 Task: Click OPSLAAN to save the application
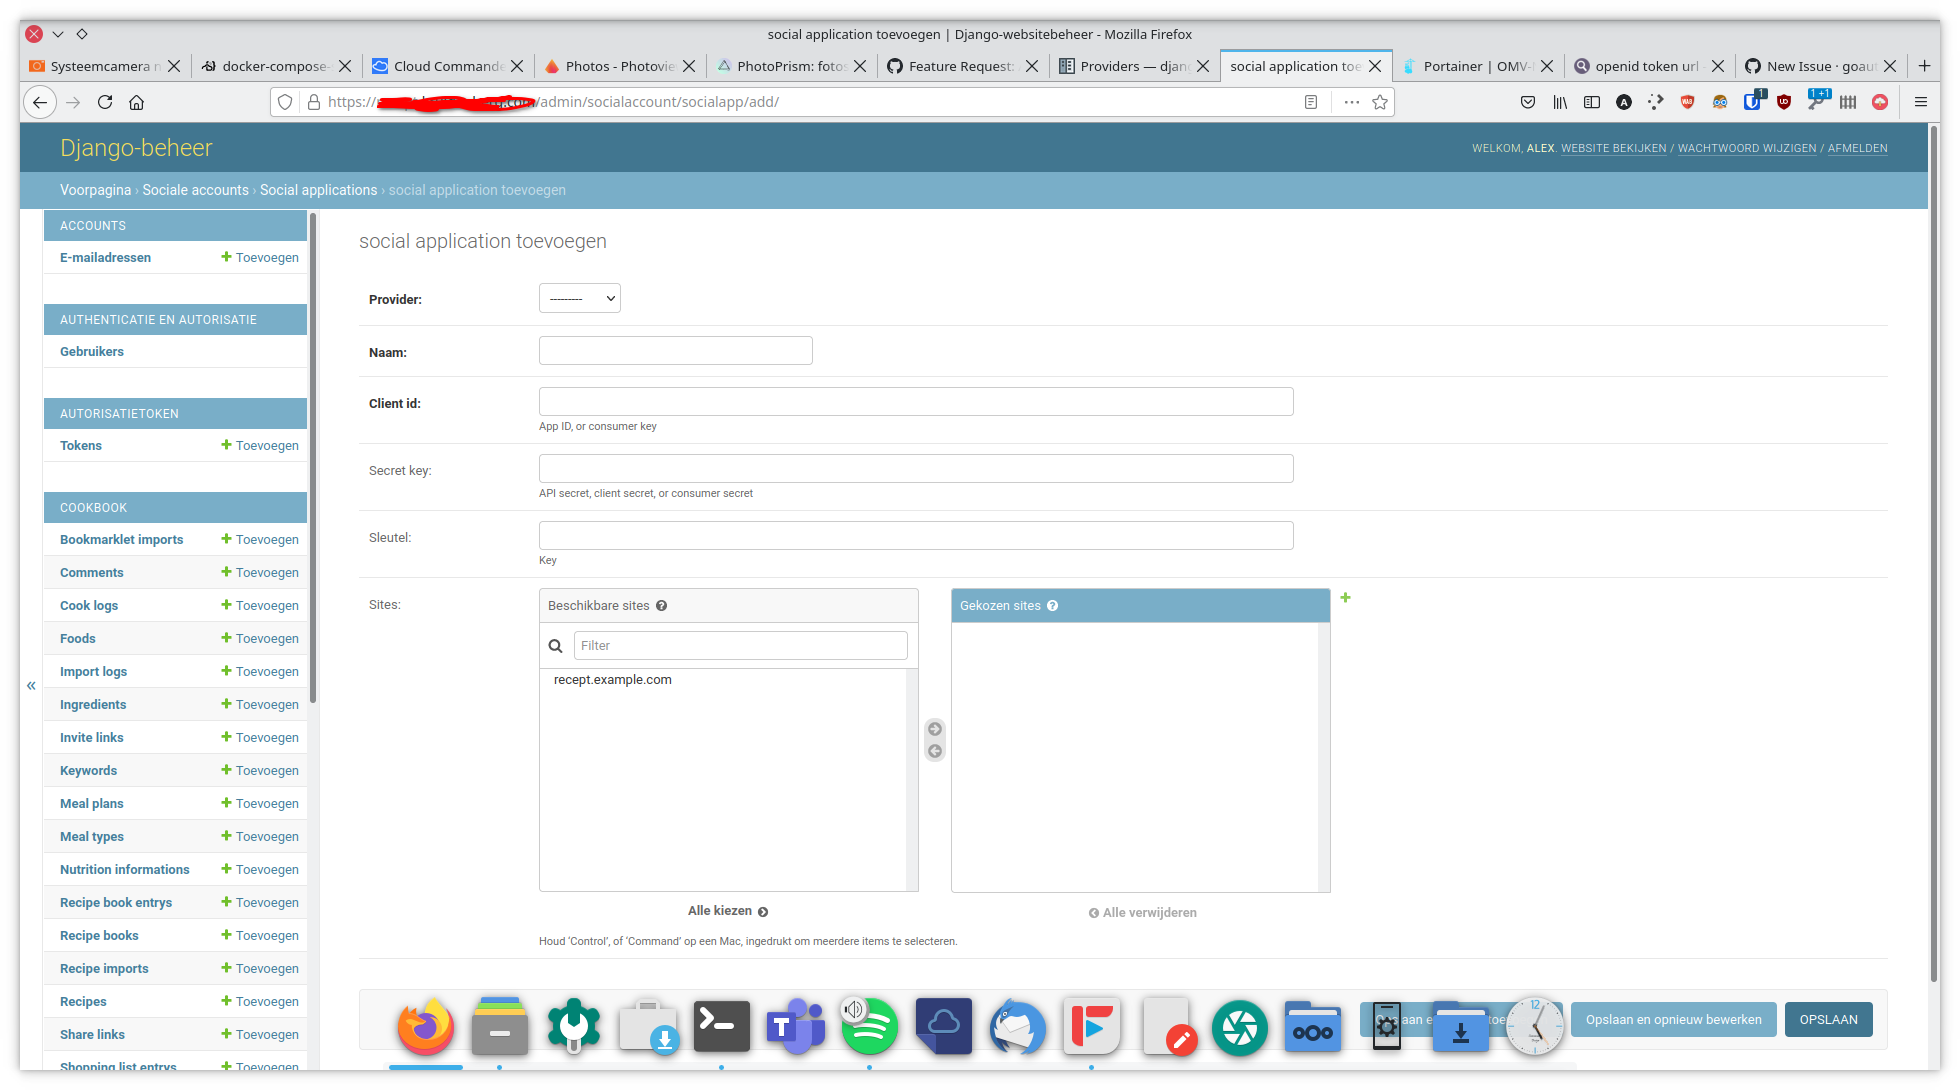pos(1828,1019)
